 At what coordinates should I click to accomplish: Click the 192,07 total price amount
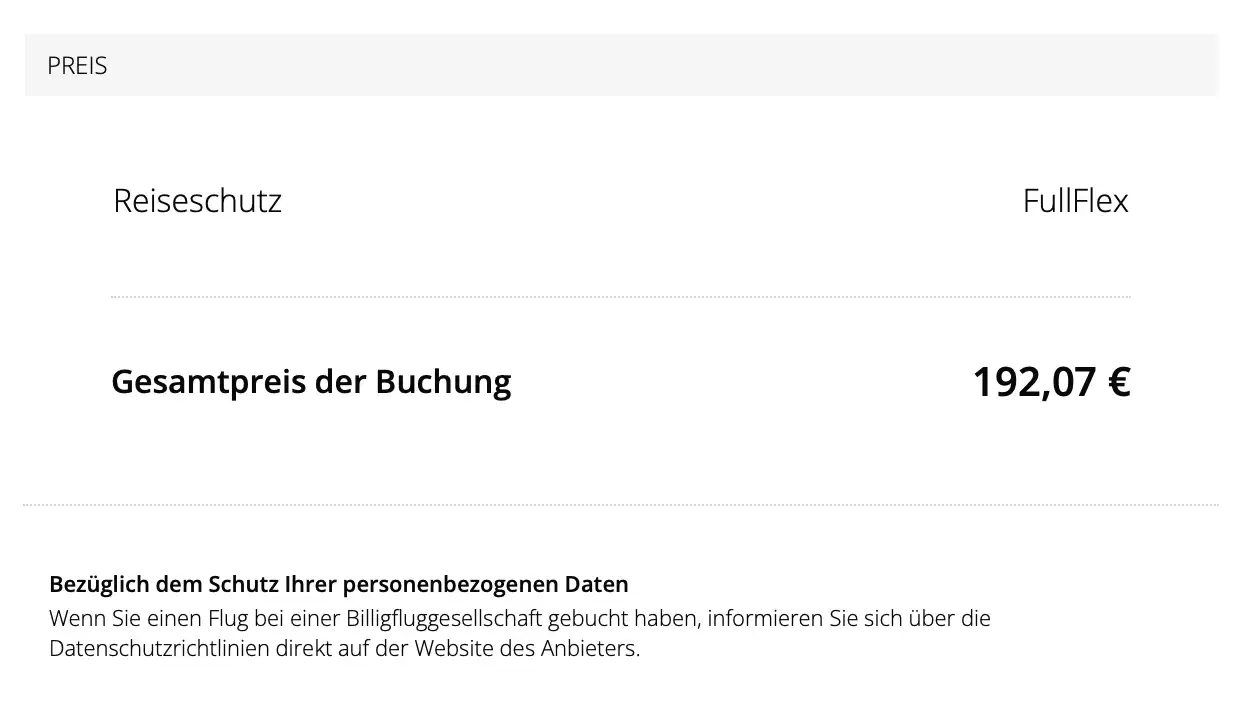pyautogui.click(x=1034, y=382)
